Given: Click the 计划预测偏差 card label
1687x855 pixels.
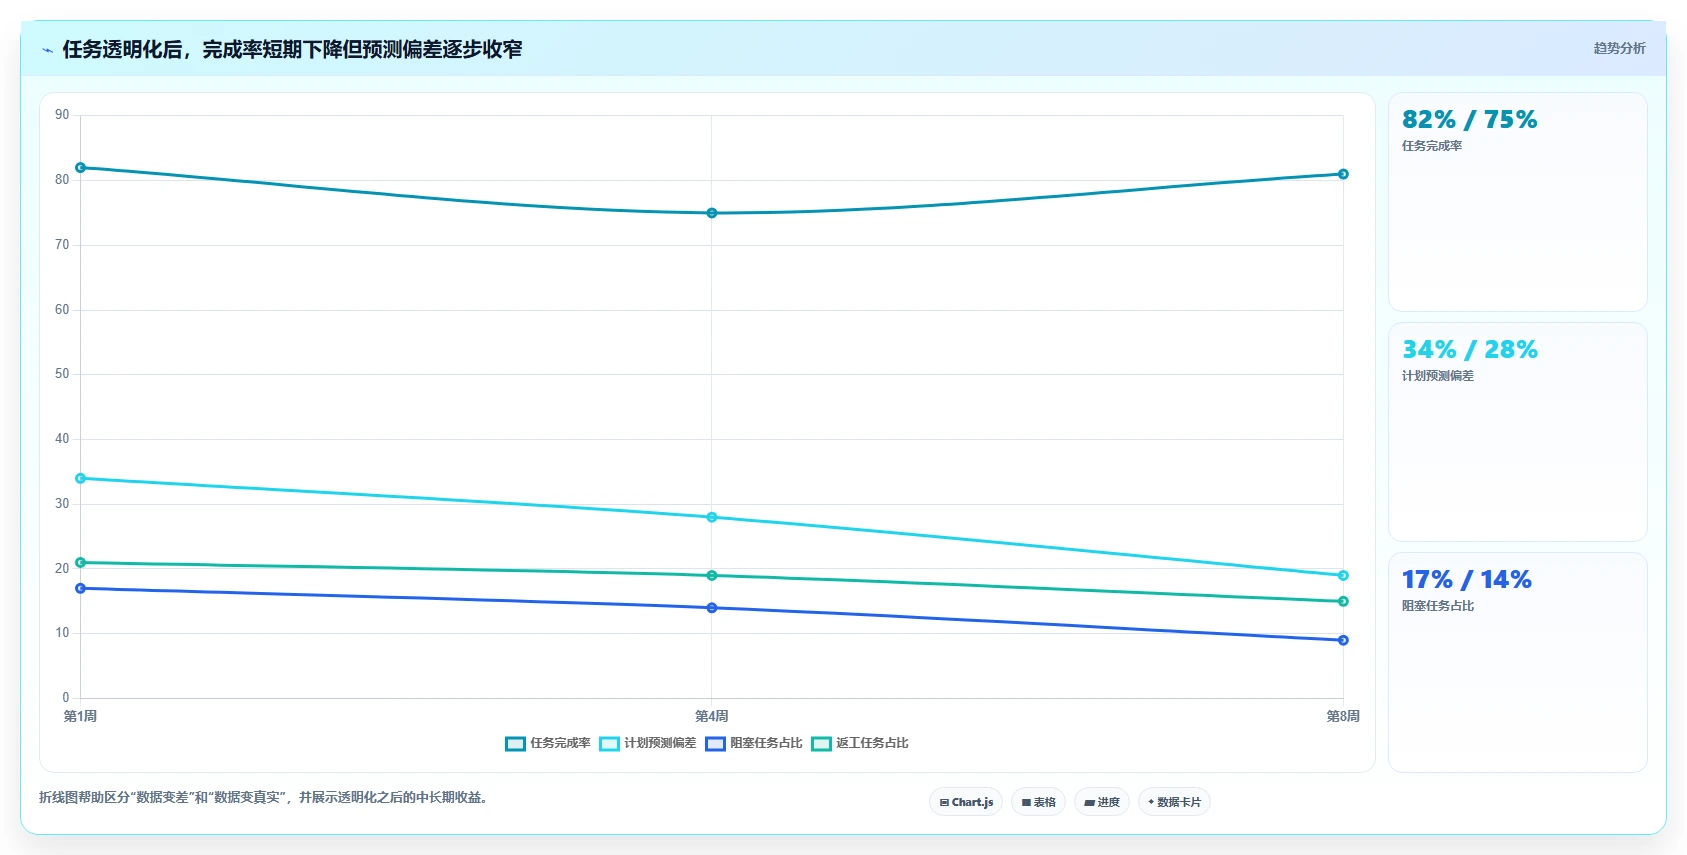Looking at the screenshot, I should 1438,376.
